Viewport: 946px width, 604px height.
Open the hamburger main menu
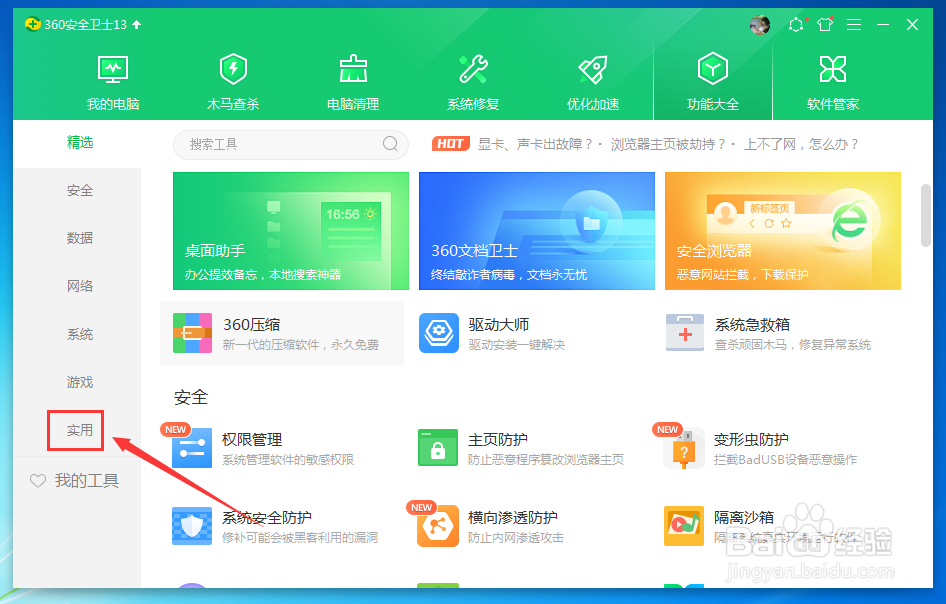tap(854, 24)
